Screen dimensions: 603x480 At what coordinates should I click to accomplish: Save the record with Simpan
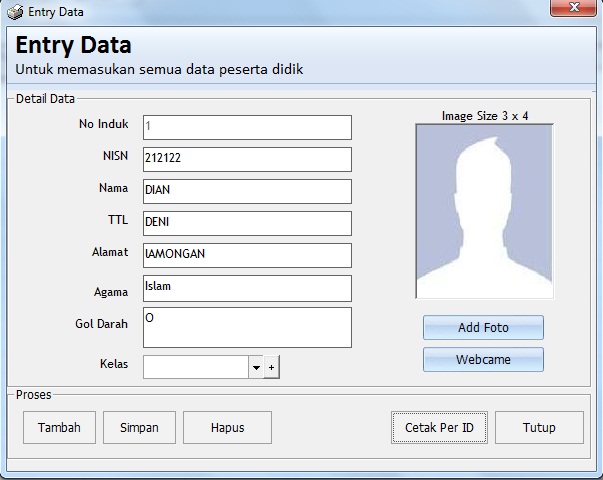pyautogui.click(x=139, y=427)
